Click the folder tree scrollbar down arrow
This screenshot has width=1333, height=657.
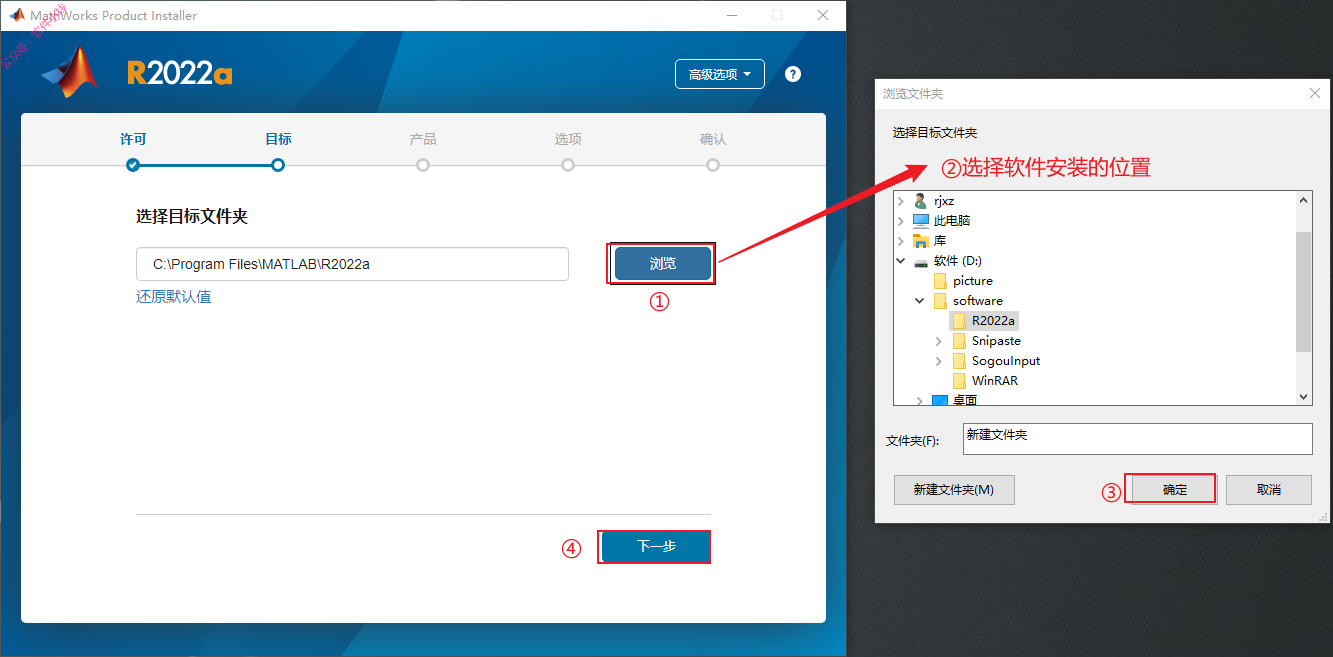pyautogui.click(x=1304, y=397)
